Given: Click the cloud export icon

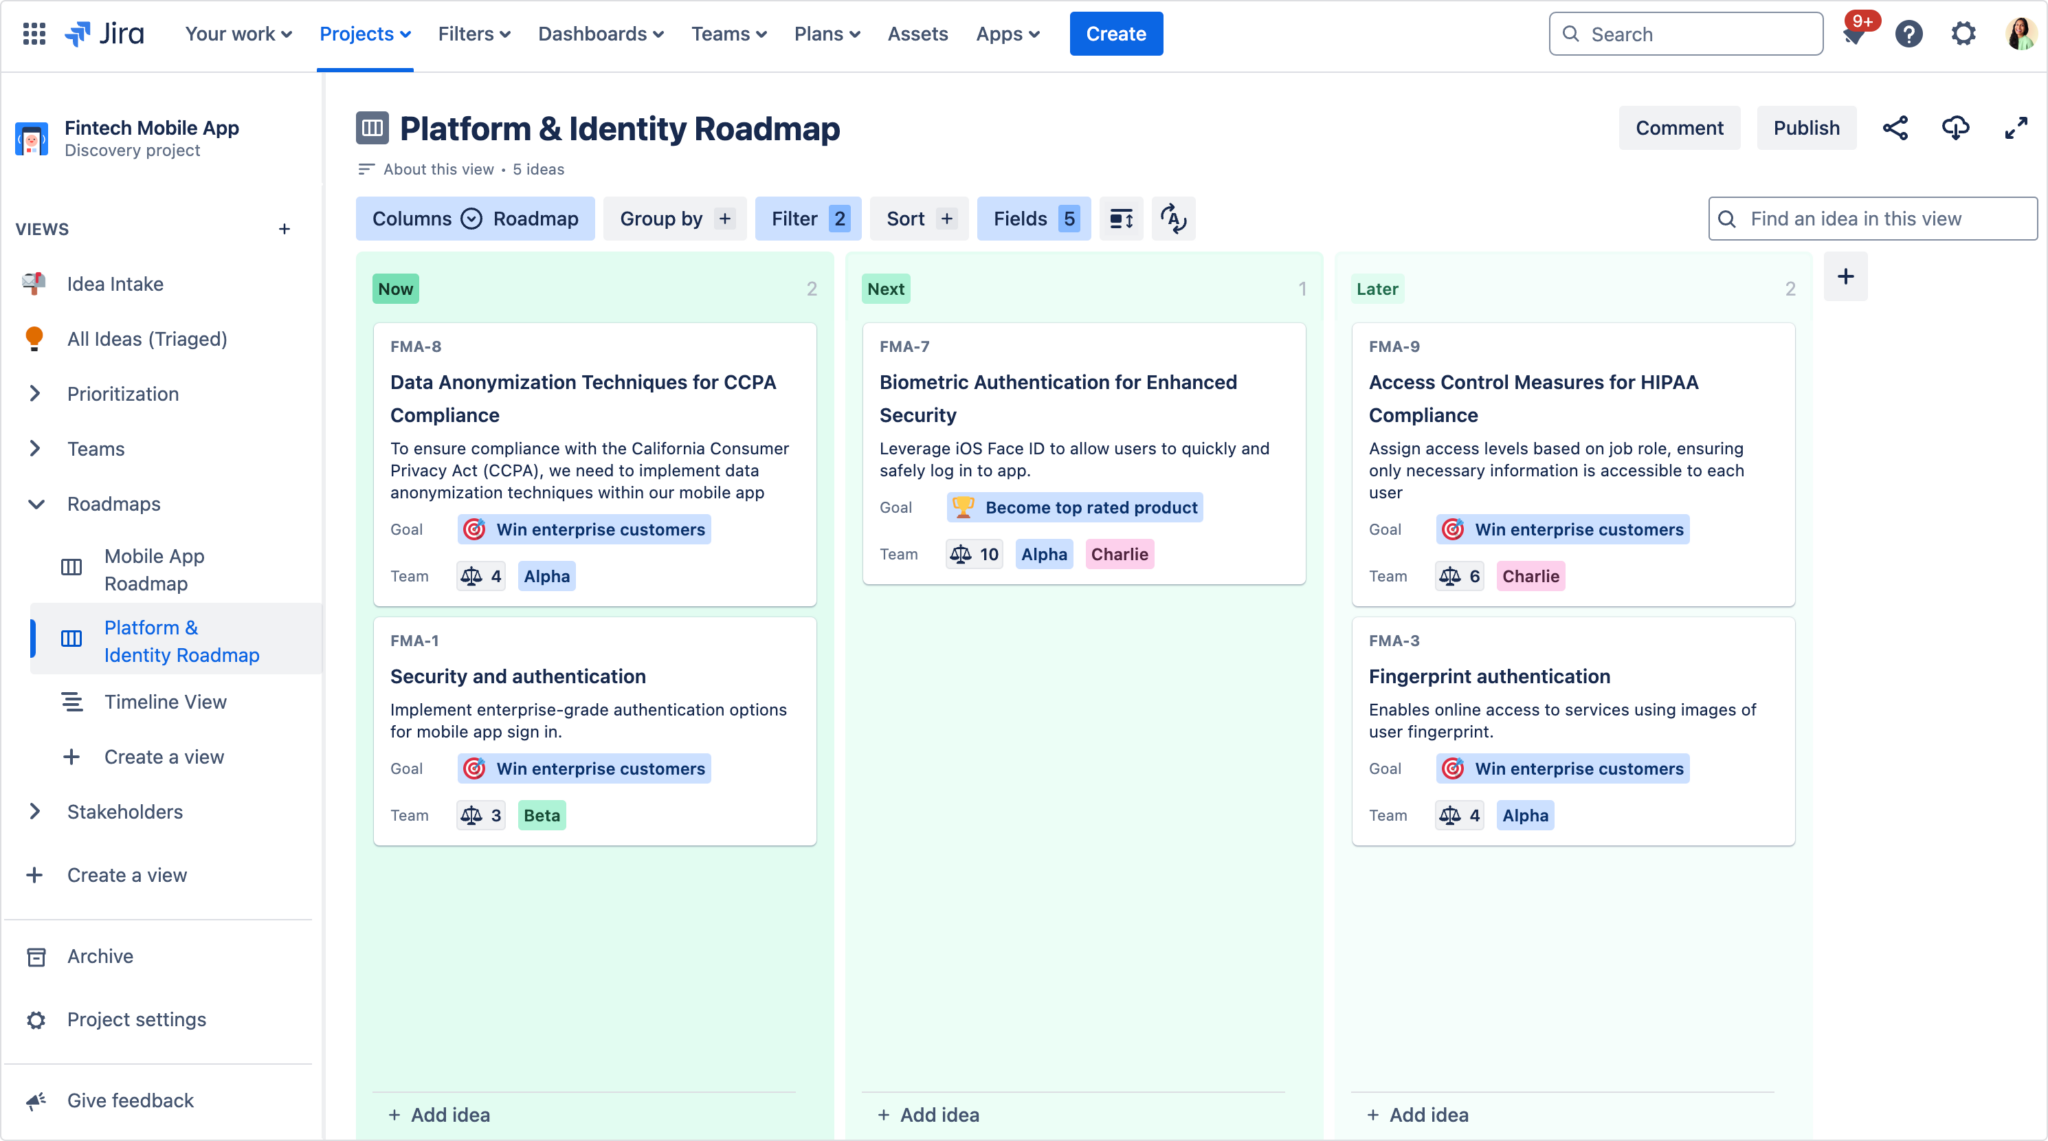Looking at the screenshot, I should tap(1955, 128).
